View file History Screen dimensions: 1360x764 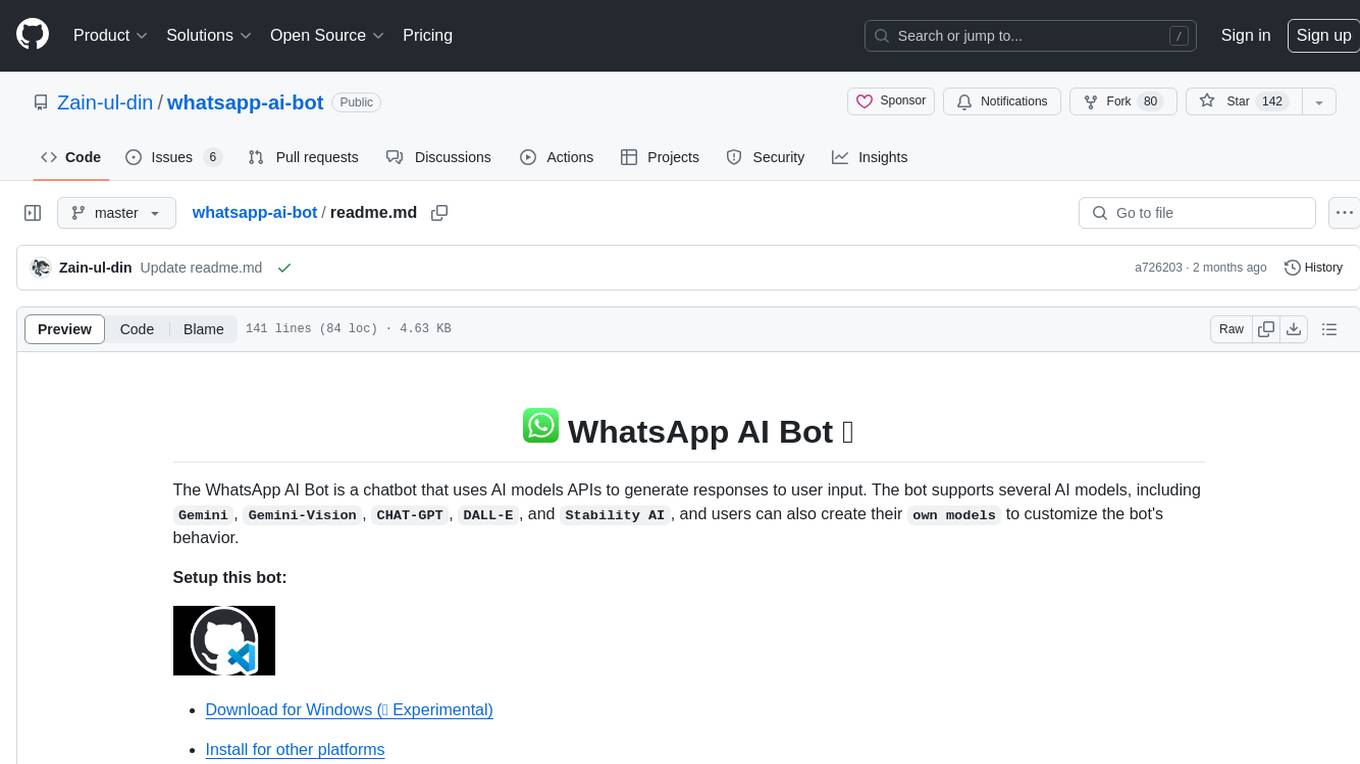(1313, 268)
